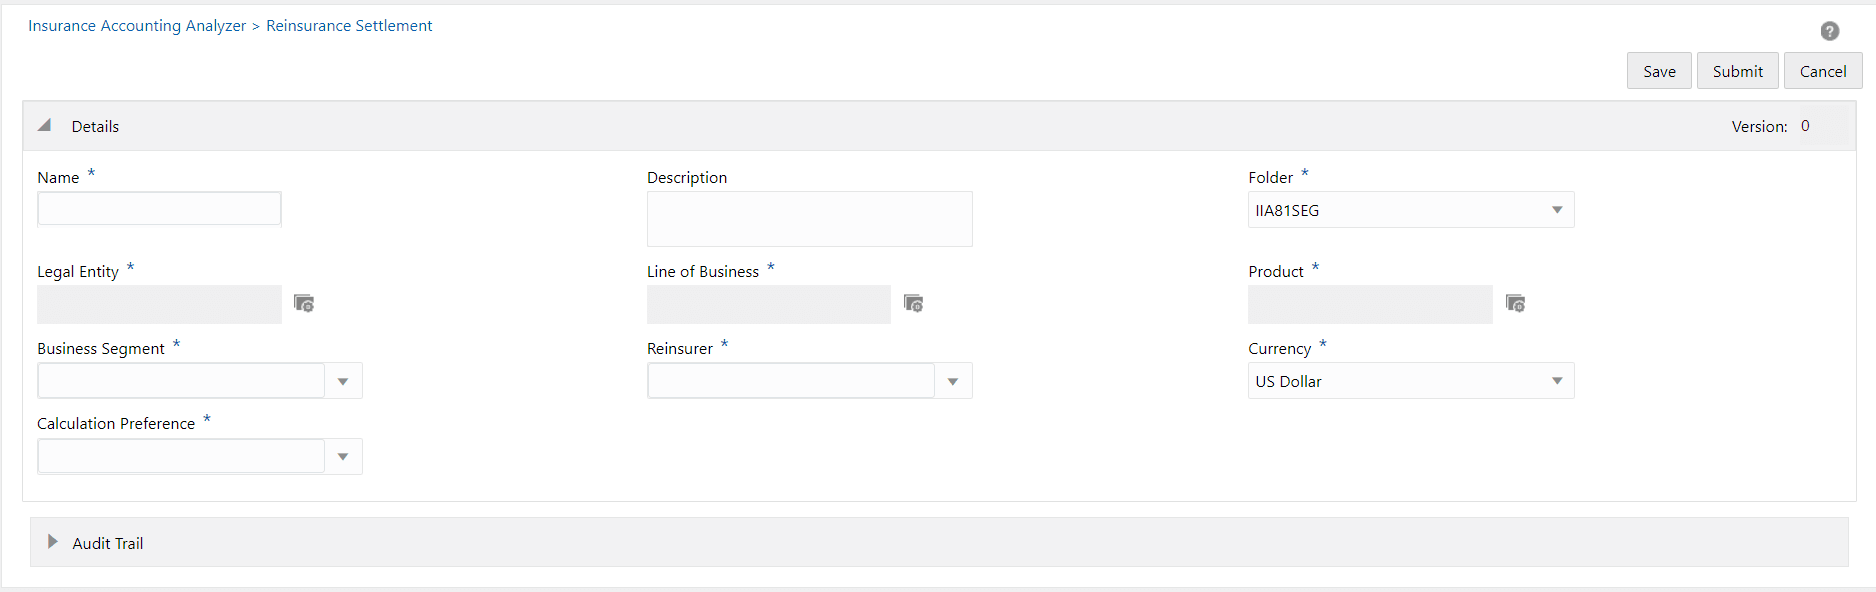
Task: Open the Currency dropdown showing US Dollar
Action: [x=1410, y=381]
